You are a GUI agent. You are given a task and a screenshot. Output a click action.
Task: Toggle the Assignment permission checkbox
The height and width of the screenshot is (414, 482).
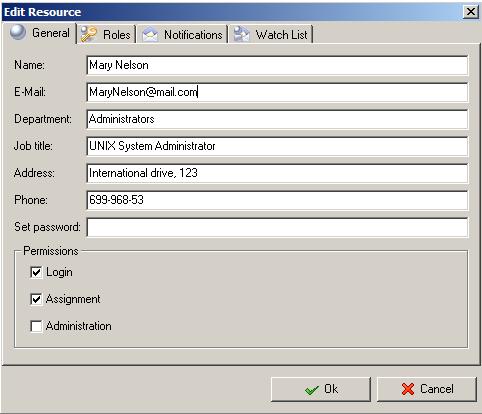click(x=36, y=299)
